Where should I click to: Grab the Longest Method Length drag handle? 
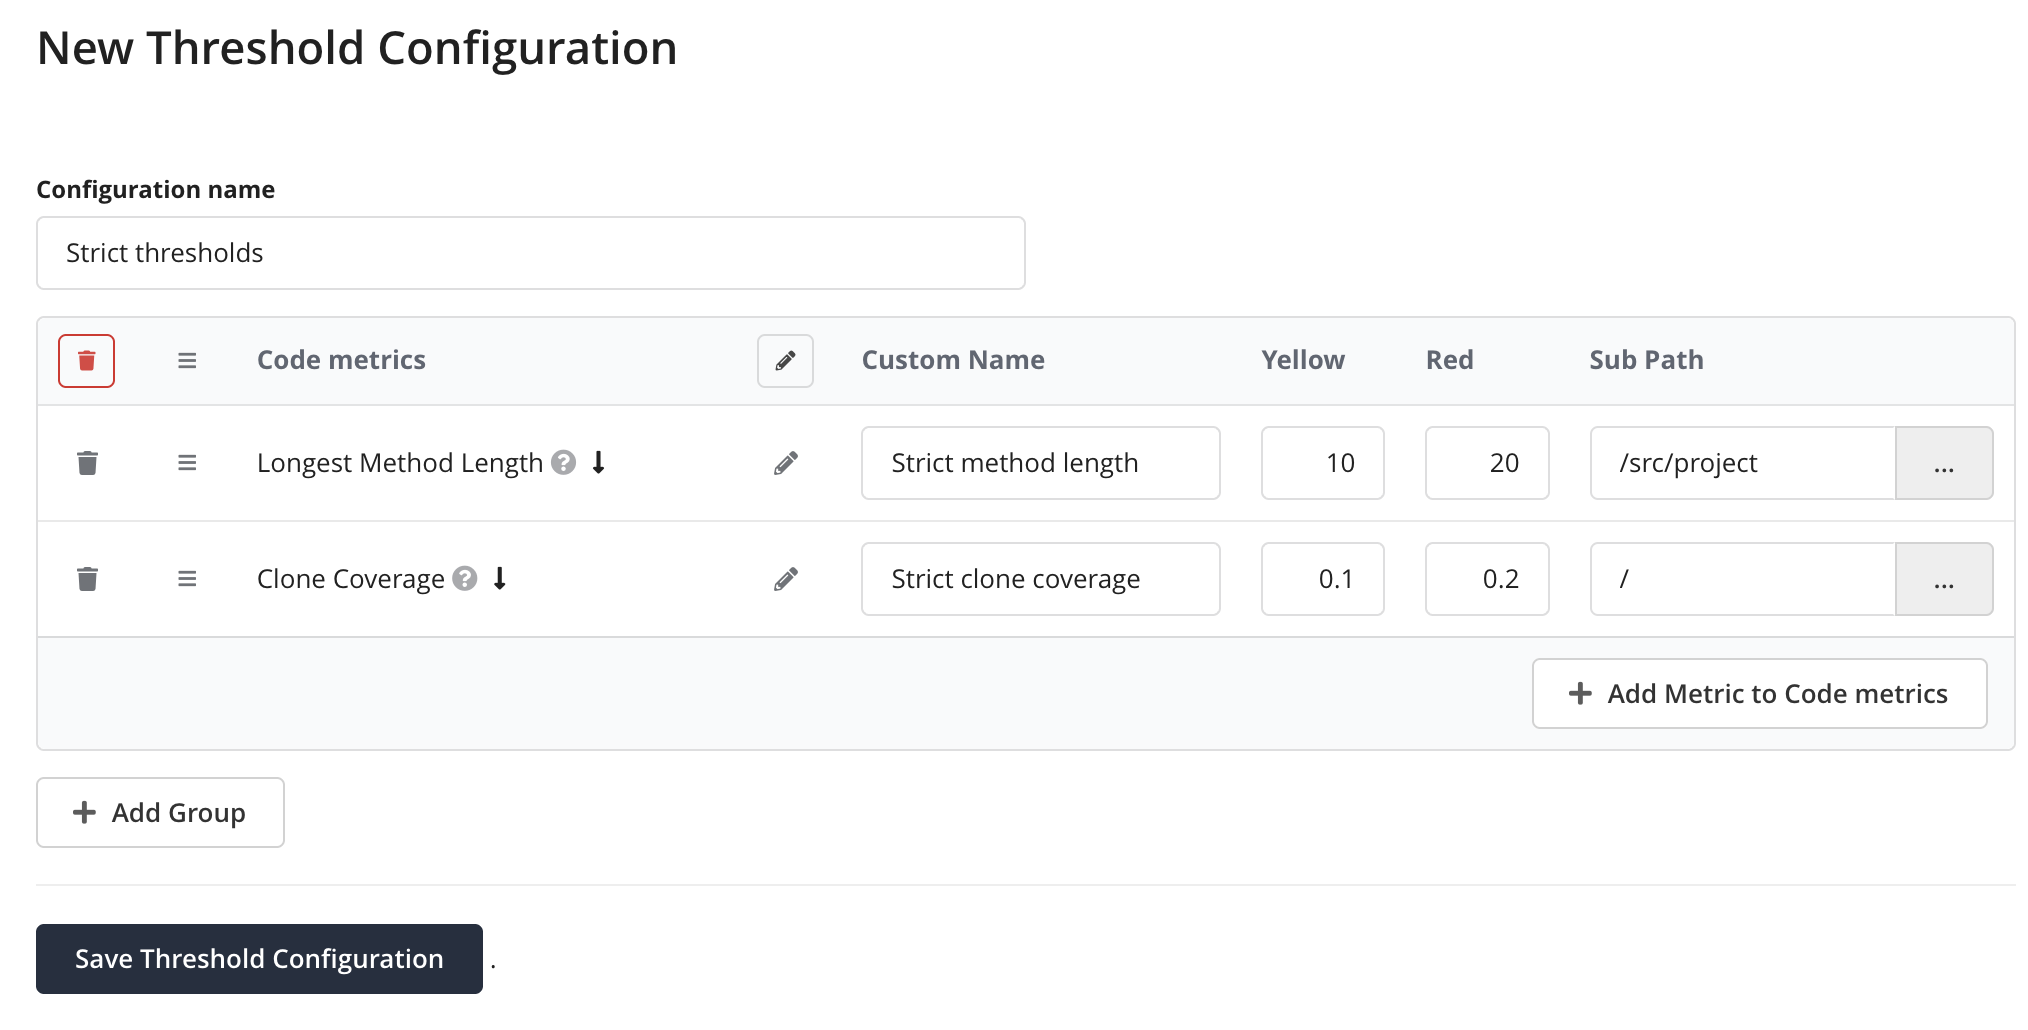(187, 463)
